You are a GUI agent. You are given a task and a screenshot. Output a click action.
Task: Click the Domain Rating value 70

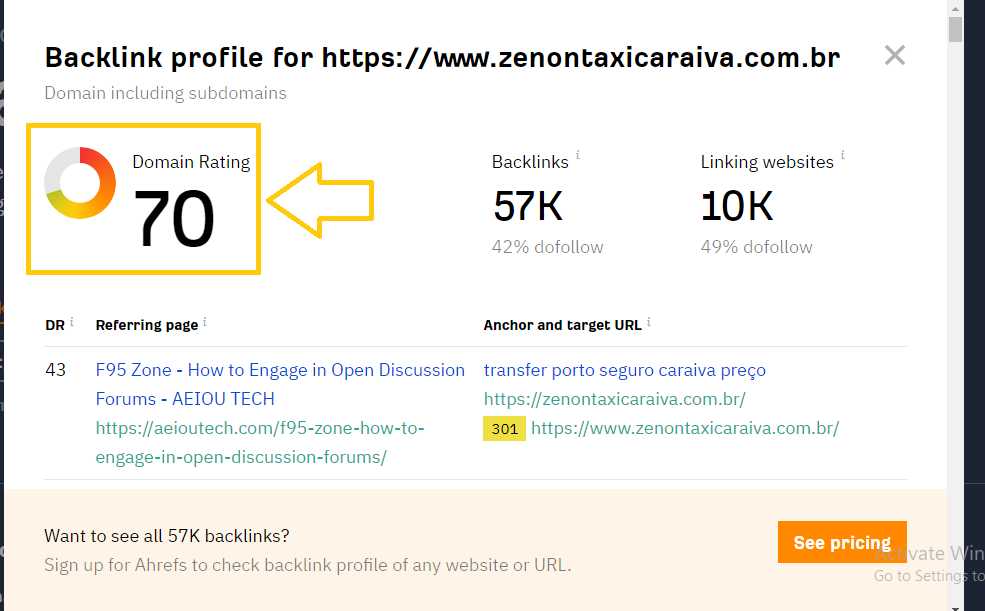[x=174, y=219]
